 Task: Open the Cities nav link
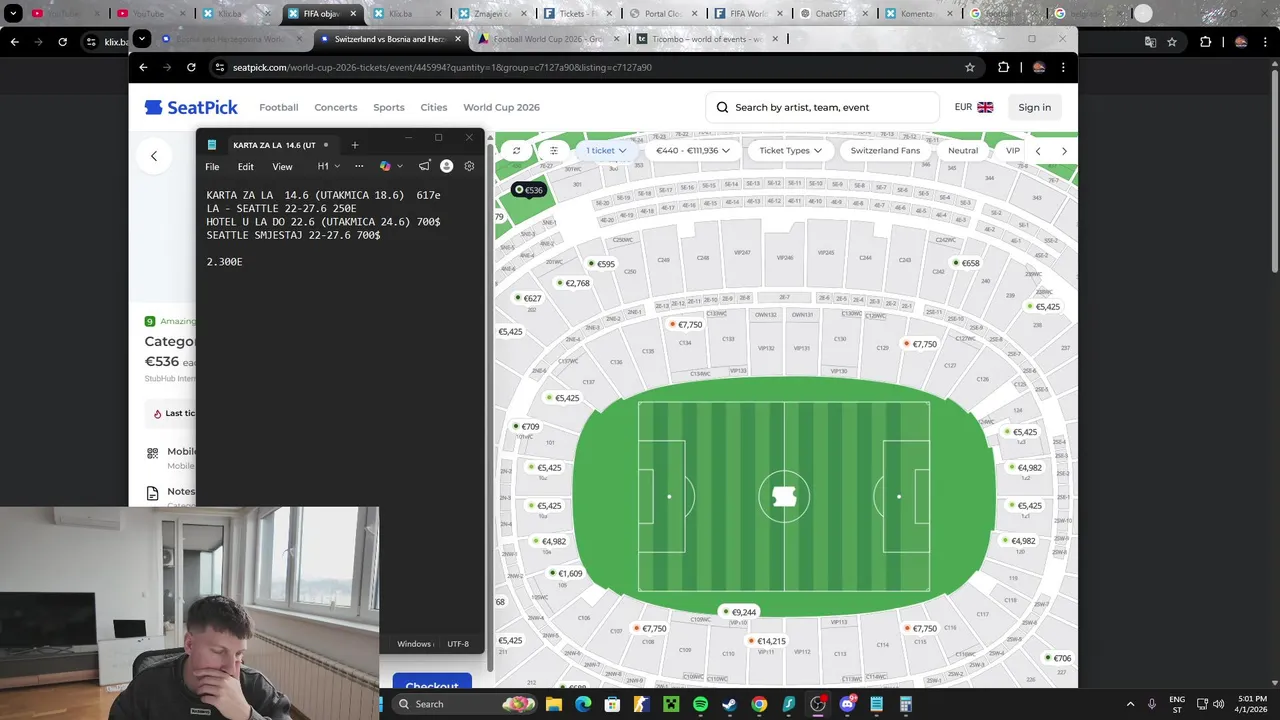[434, 107]
